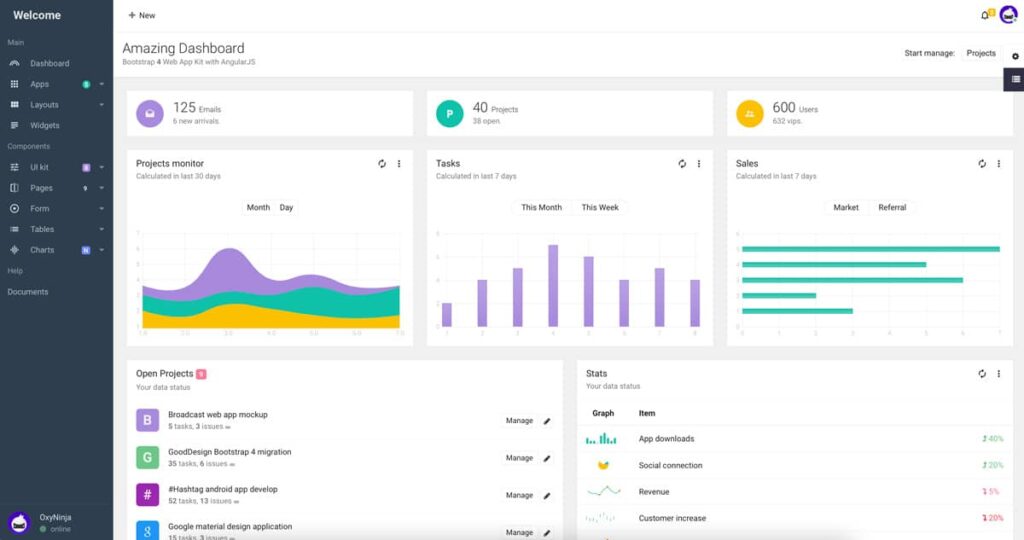Open the settings gear on right edge

click(1015, 56)
